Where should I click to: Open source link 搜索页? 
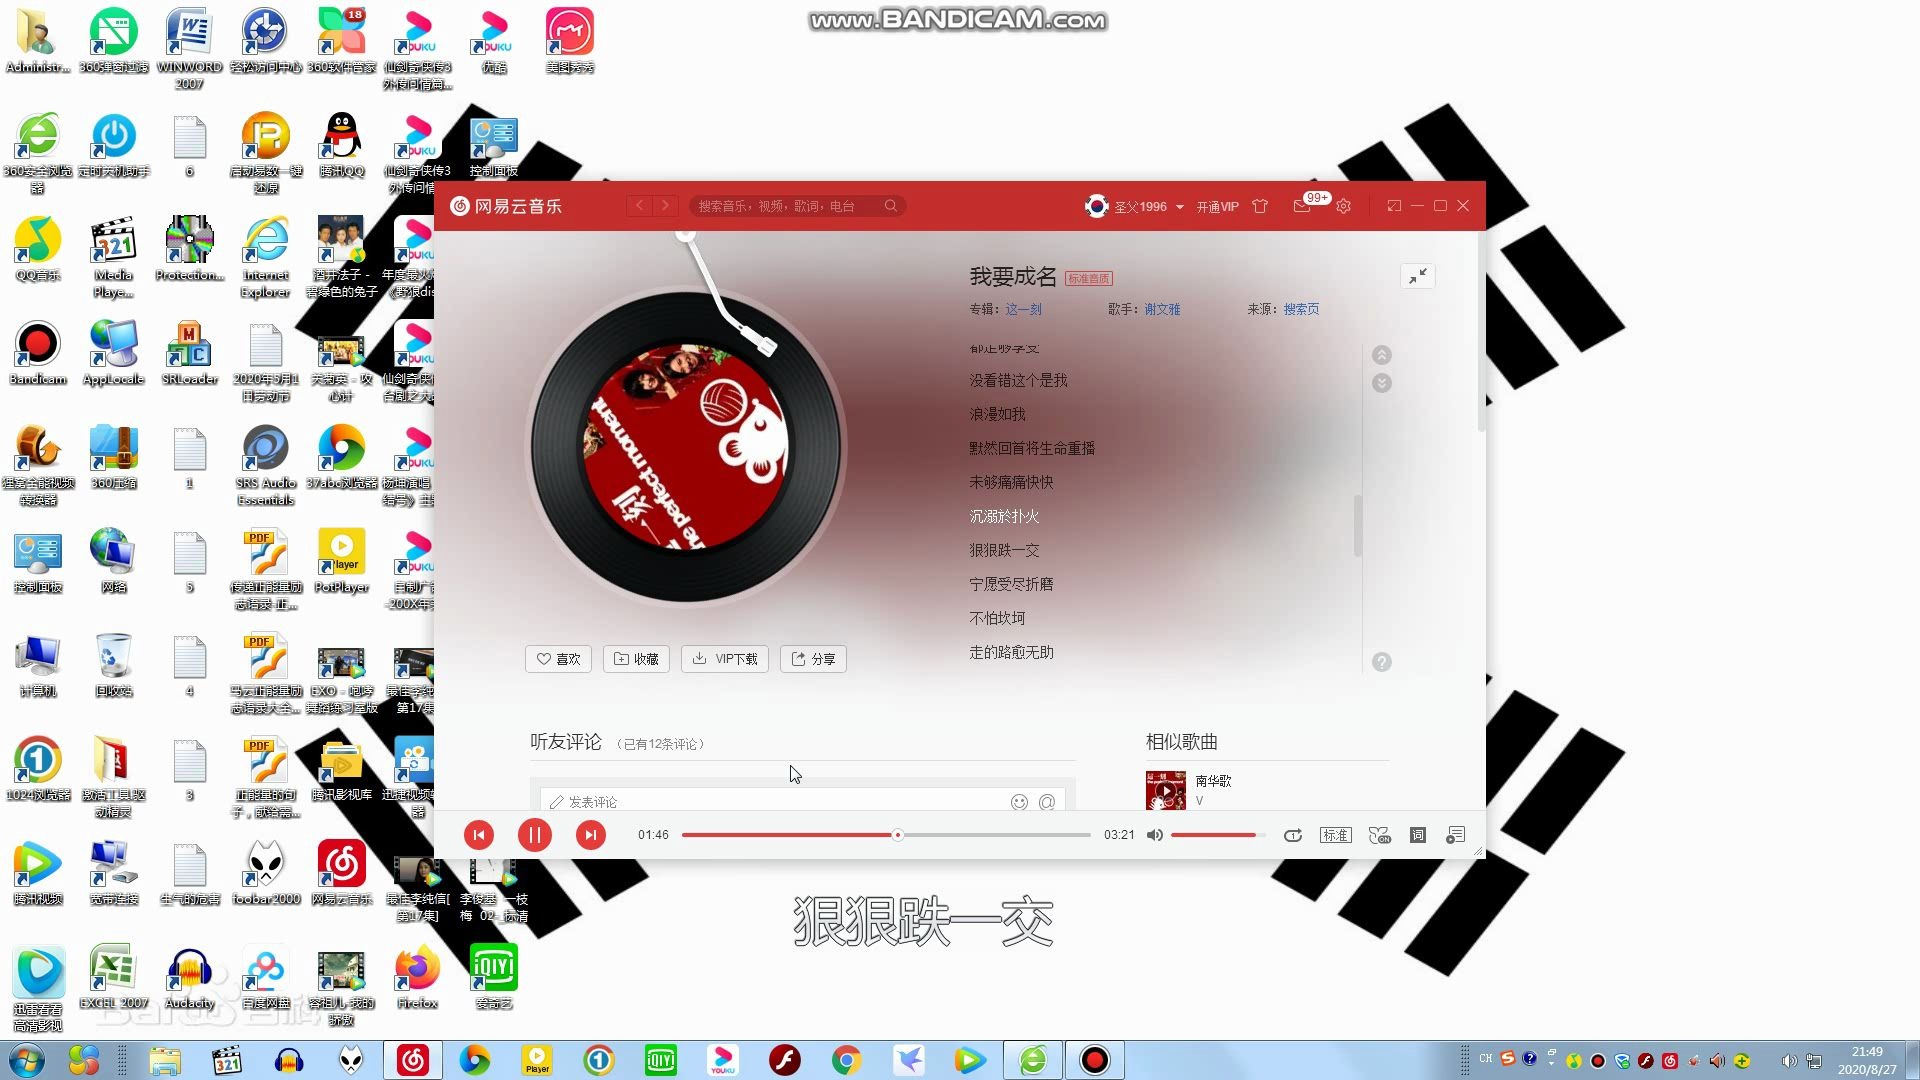pyautogui.click(x=1301, y=310)
